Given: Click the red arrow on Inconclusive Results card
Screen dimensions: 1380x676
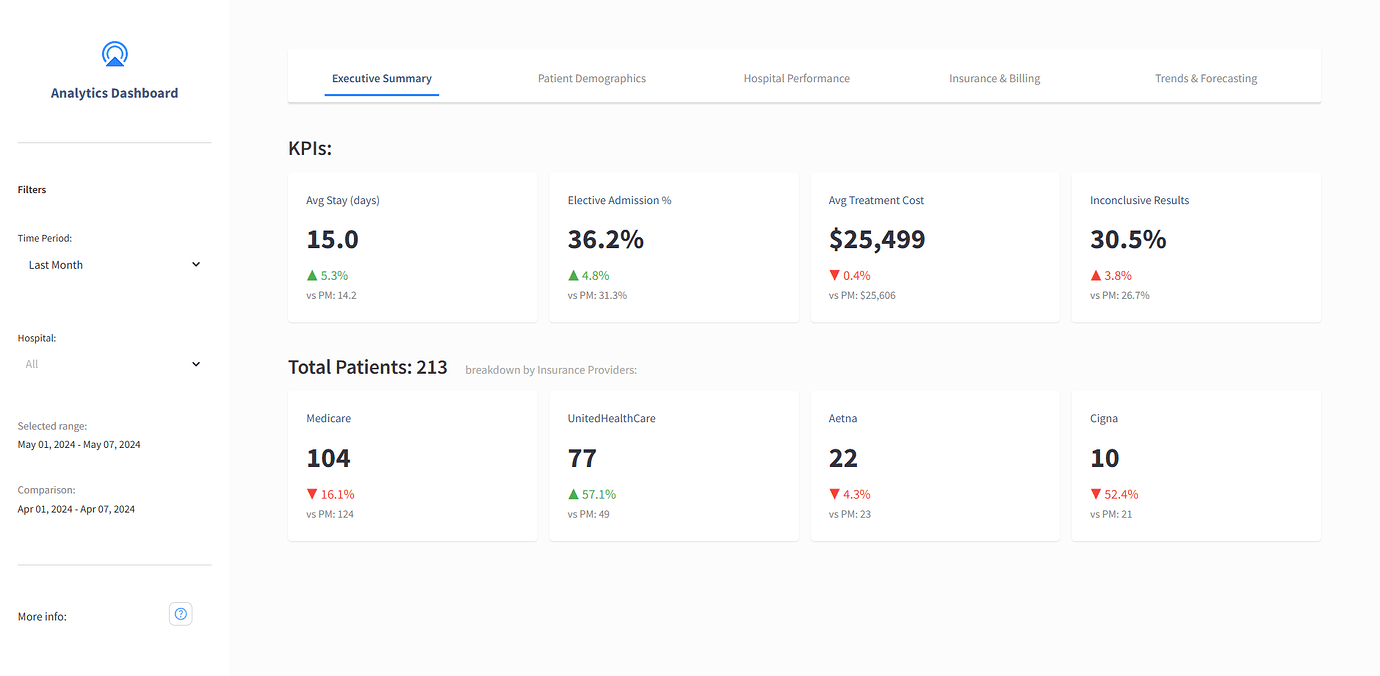Looking at the screenshot, I should click(x=1097, y=275).
